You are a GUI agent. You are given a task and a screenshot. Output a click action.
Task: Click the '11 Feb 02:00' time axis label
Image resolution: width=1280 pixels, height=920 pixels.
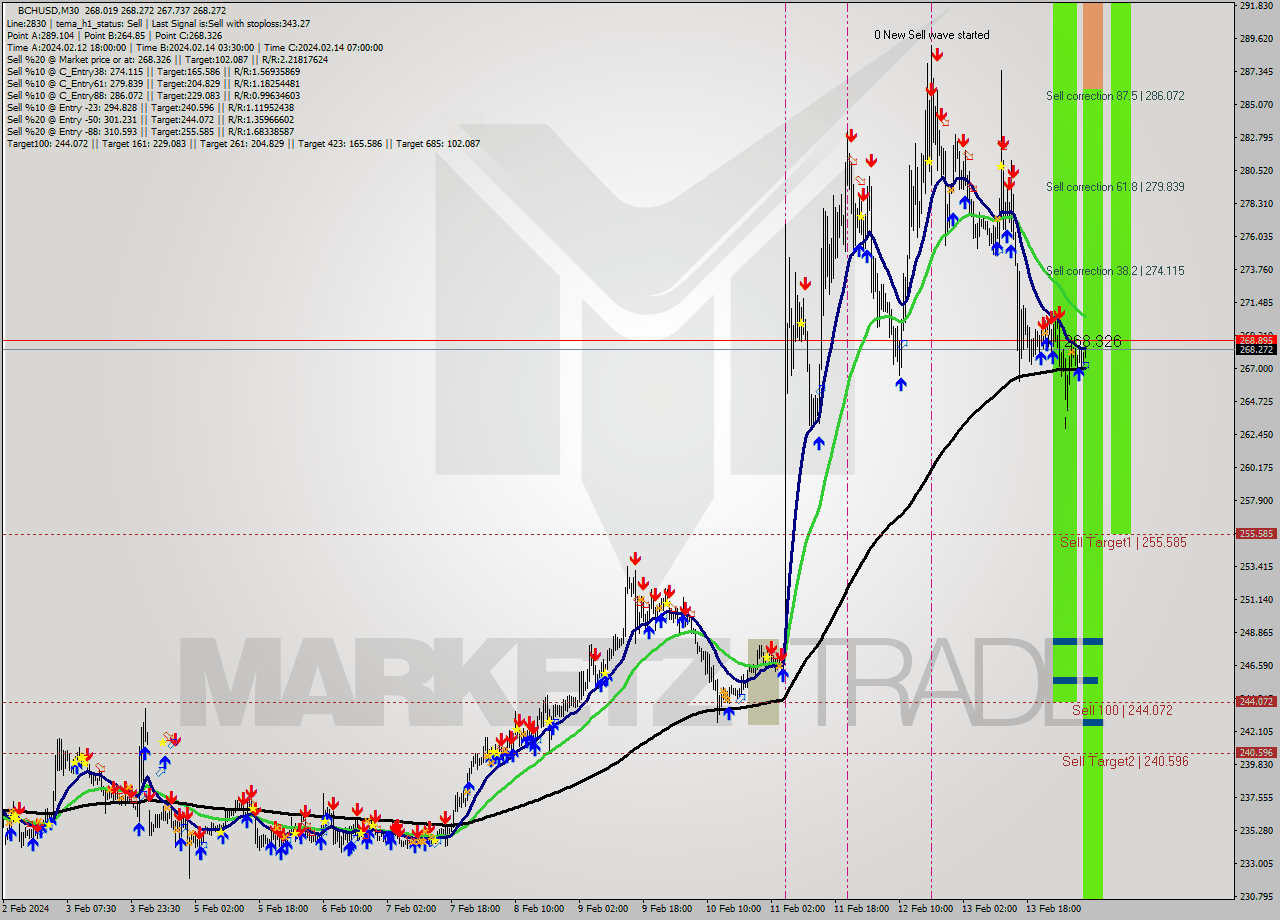[x=797, y=909]
